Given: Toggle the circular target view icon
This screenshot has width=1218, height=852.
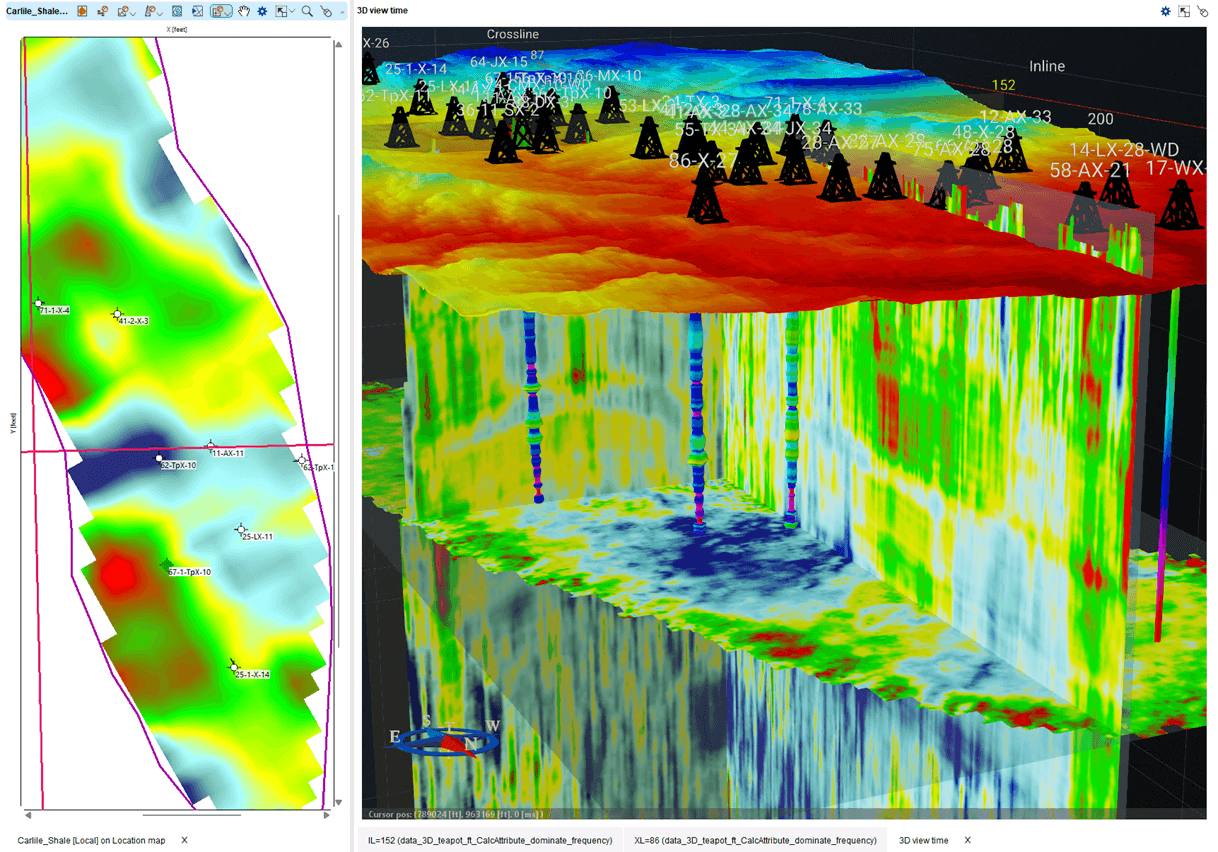Looking at the screenshot, I should point(176,11).
